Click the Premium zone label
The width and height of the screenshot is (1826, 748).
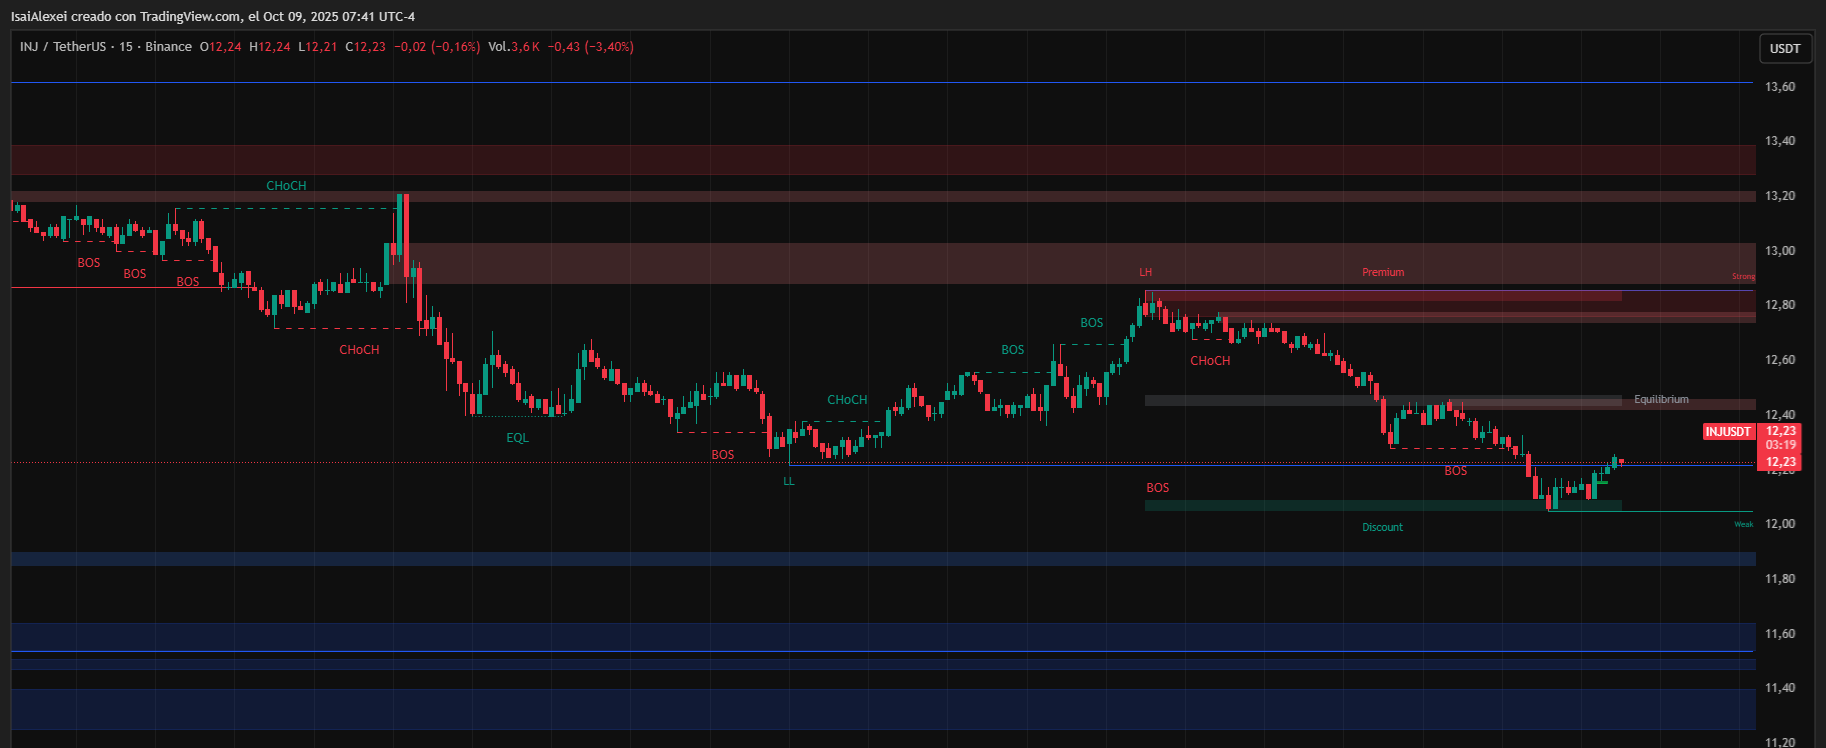pos(1383,272)
